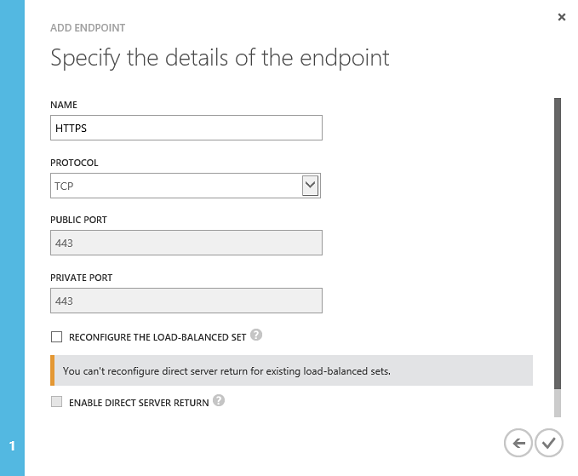The image size is (578, 476).
Task: Click the Name field containing HTTPS
Action: click(x=186, y=128)
